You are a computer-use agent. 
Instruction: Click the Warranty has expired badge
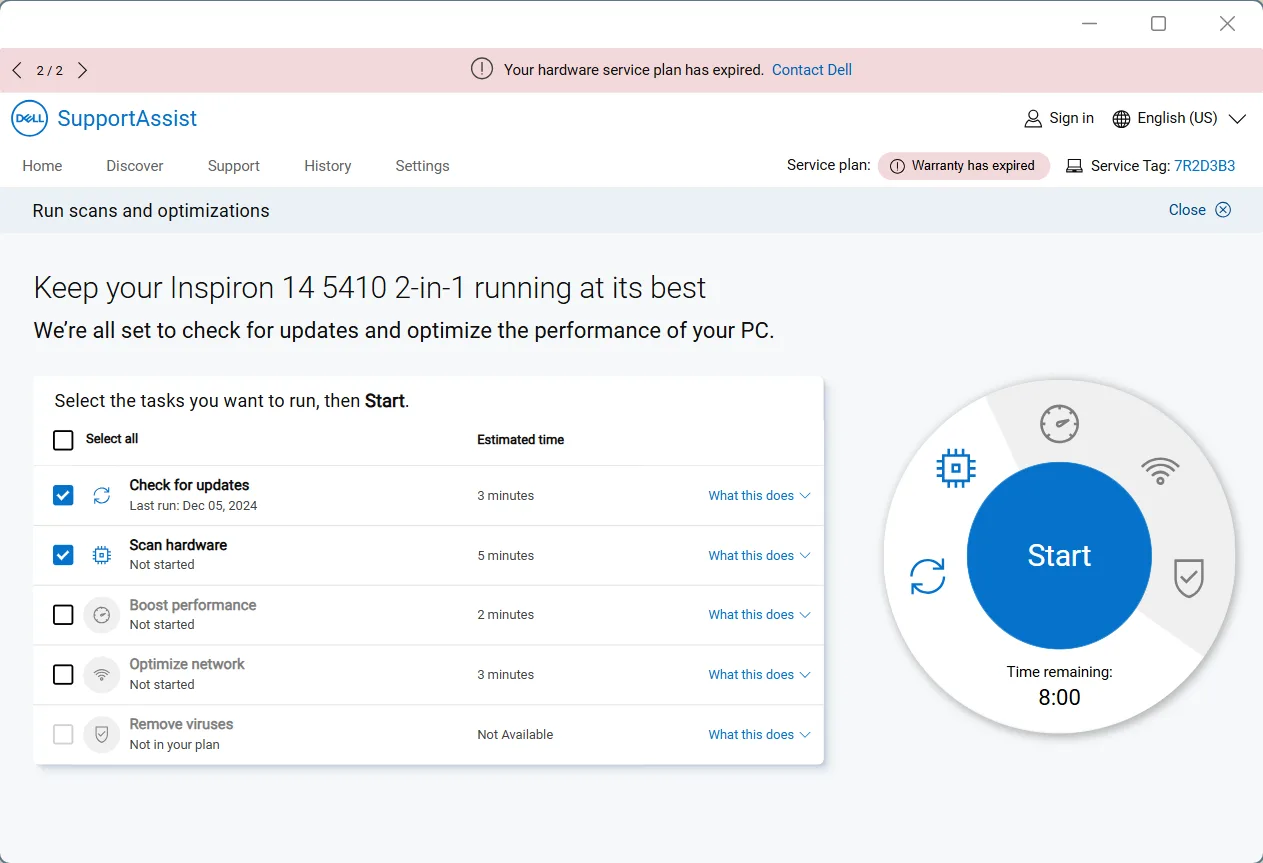(x=964, y=166)
